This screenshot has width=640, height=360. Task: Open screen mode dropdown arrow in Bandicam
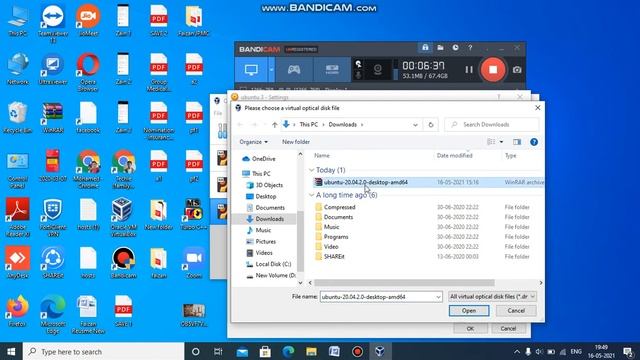(271, 70)
